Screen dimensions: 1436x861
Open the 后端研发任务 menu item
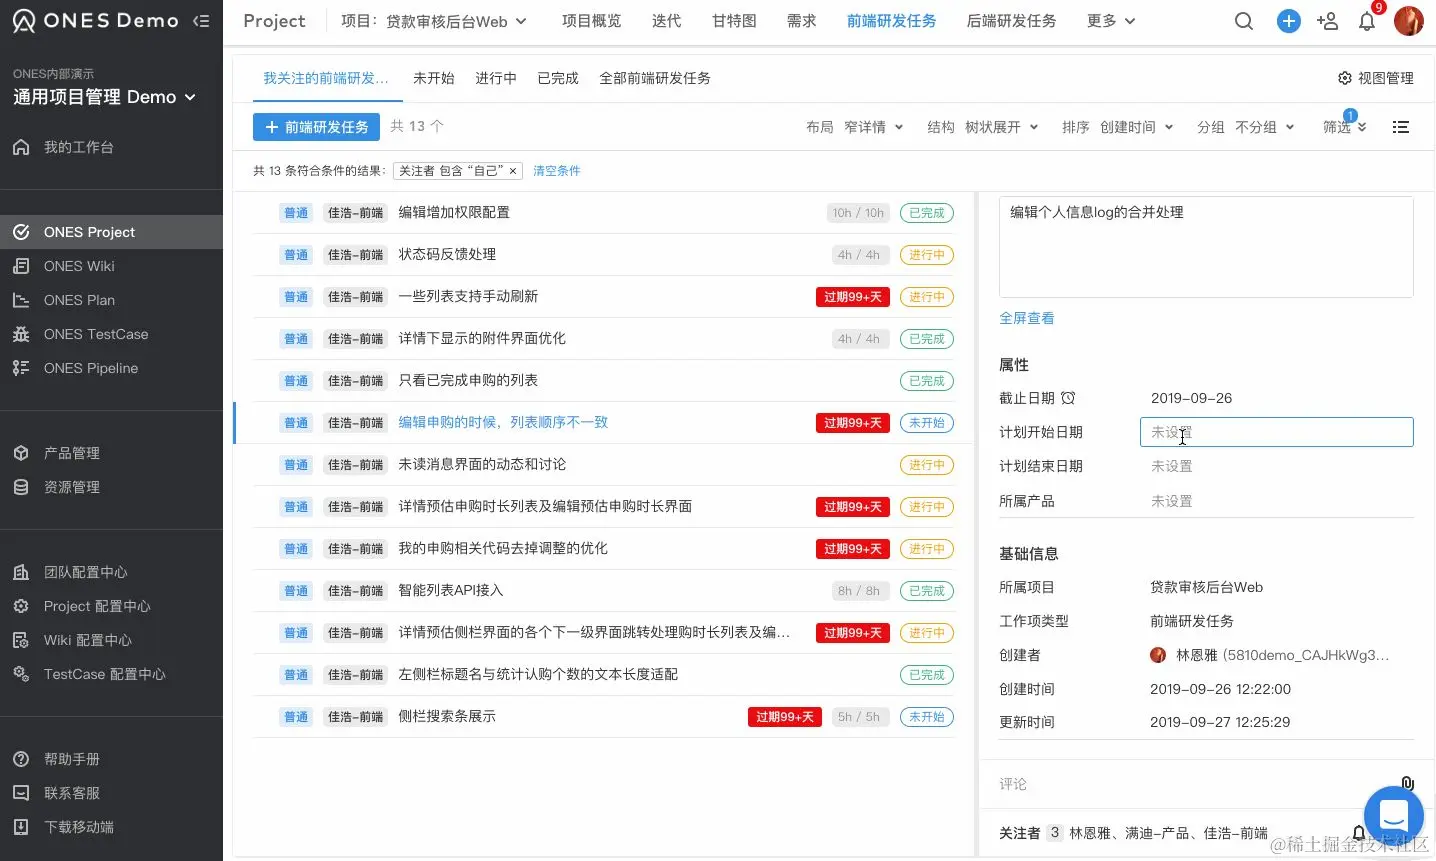(1011, 20)
